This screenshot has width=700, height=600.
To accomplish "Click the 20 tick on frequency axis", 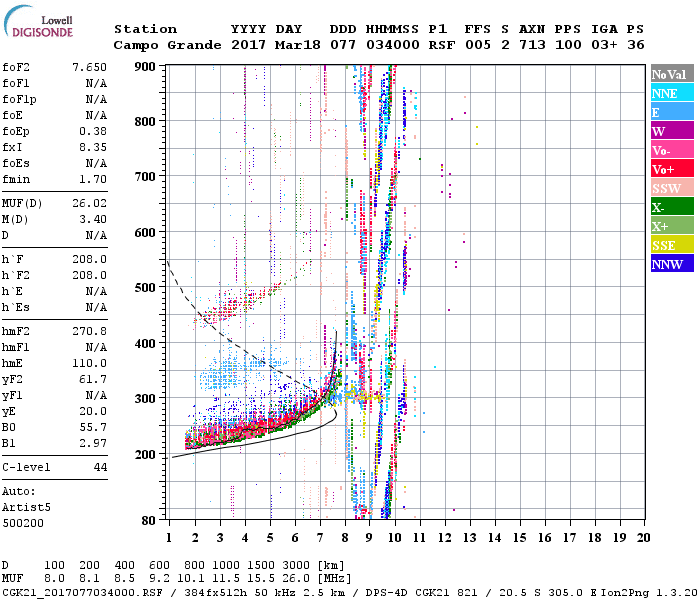I will (643, 538).
